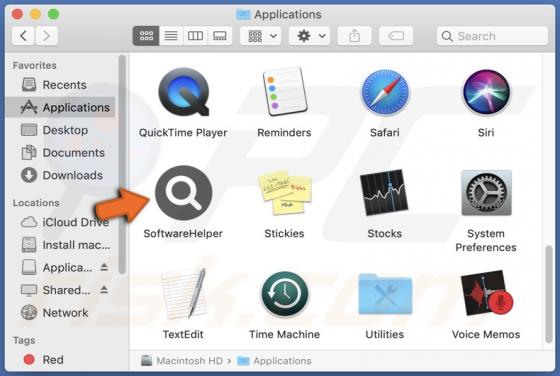
Task: Click the Applications folder icon in title bar
Action: 243,14
